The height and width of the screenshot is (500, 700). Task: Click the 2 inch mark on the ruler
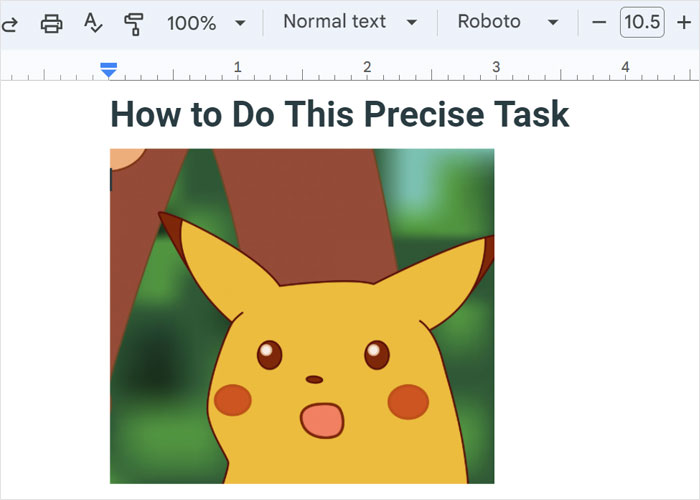367,67
